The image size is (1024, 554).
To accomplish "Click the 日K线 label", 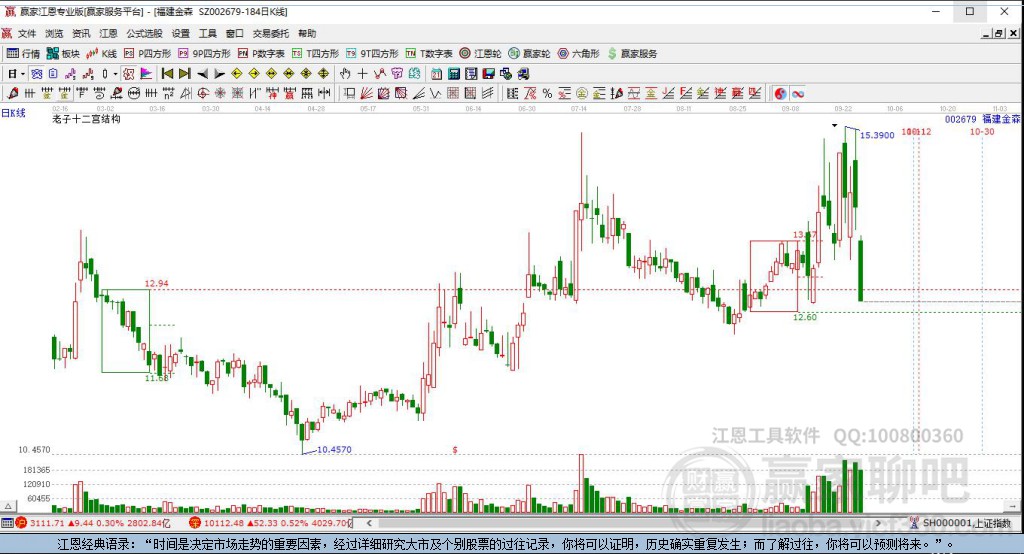I will (x=13, y=113).
